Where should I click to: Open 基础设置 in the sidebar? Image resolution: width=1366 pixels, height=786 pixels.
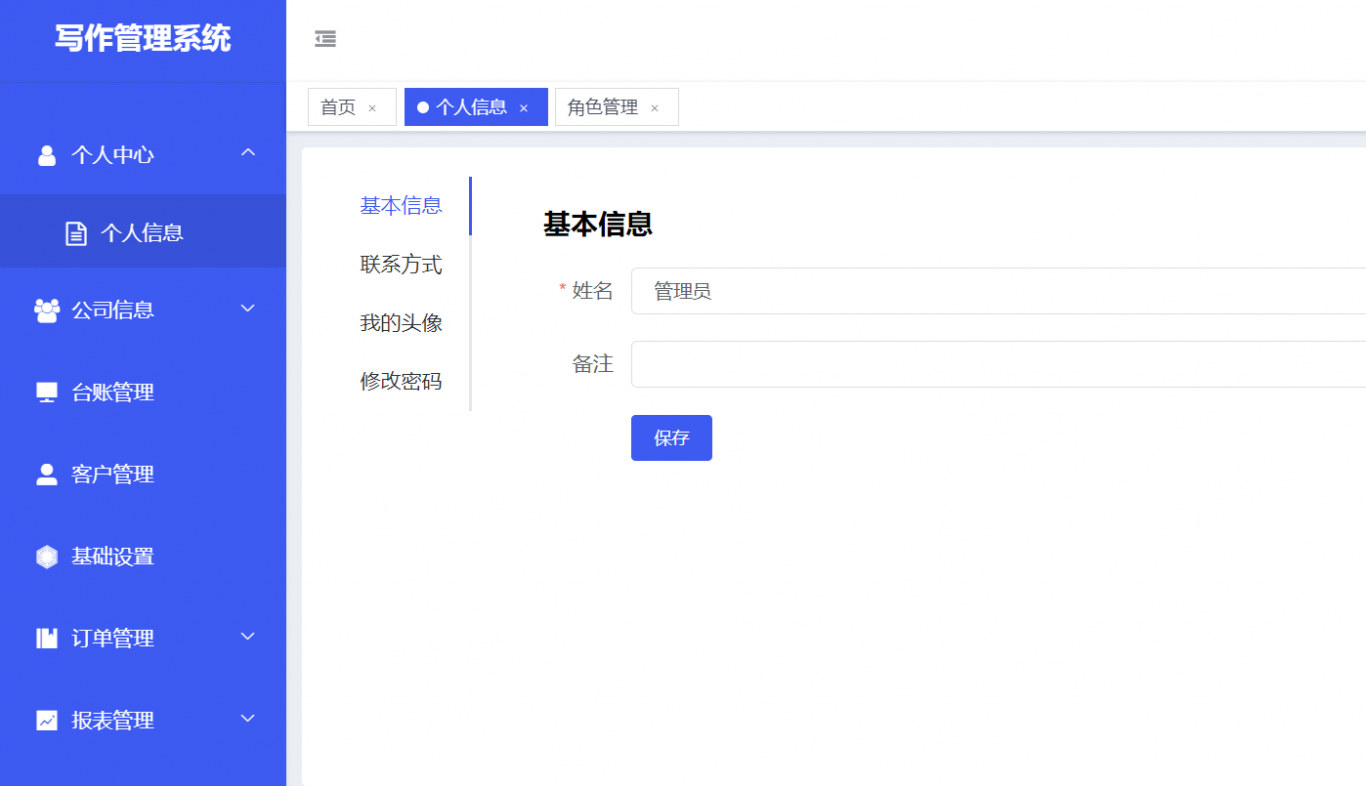[143, 556]
